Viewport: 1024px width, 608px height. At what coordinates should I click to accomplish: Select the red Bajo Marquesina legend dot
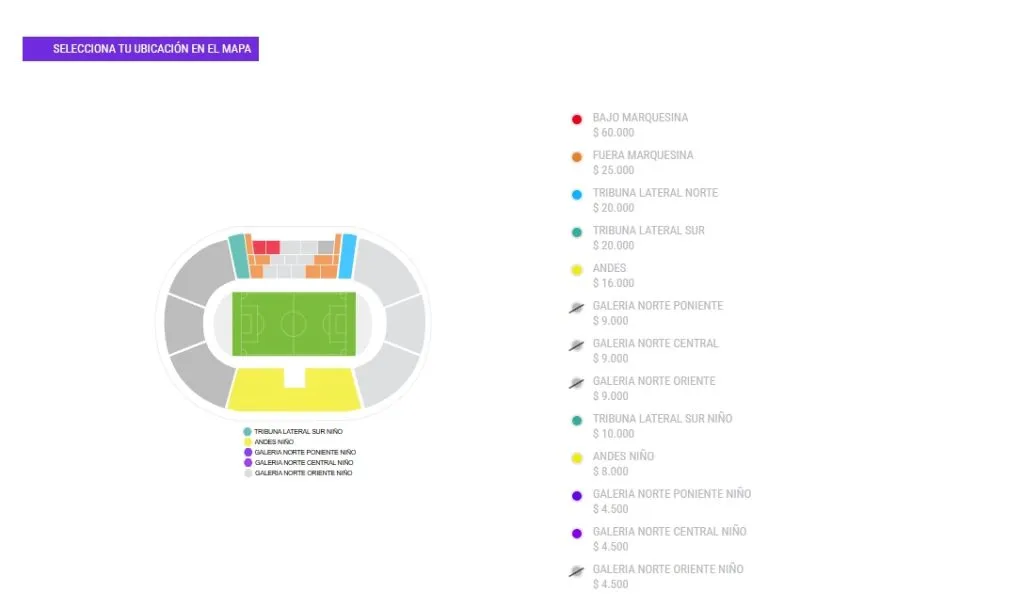577,118
